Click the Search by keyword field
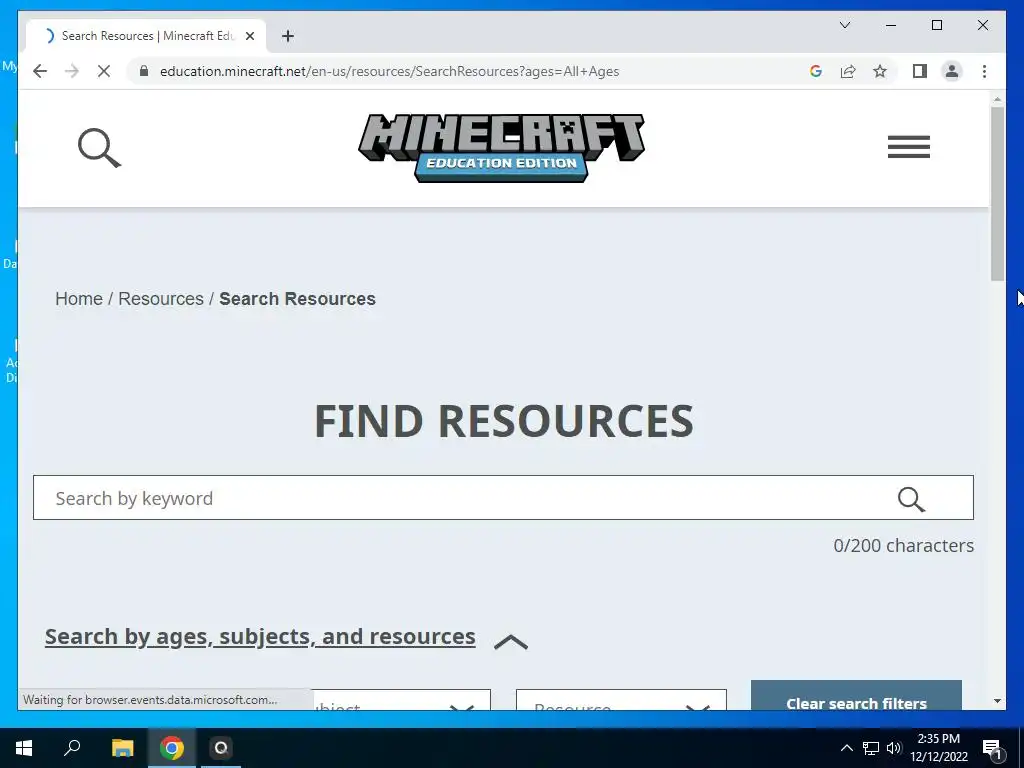The width and height of the screenshot is (1024, 768). coord(503,498)
